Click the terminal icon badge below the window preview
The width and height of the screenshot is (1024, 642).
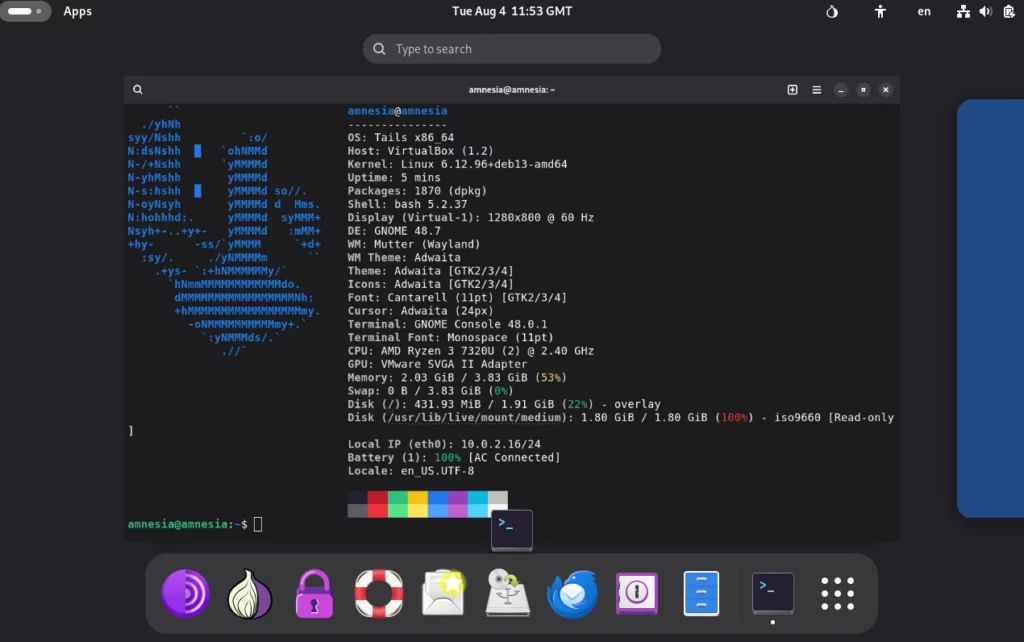pyautogui.click(x=512, y=530)
